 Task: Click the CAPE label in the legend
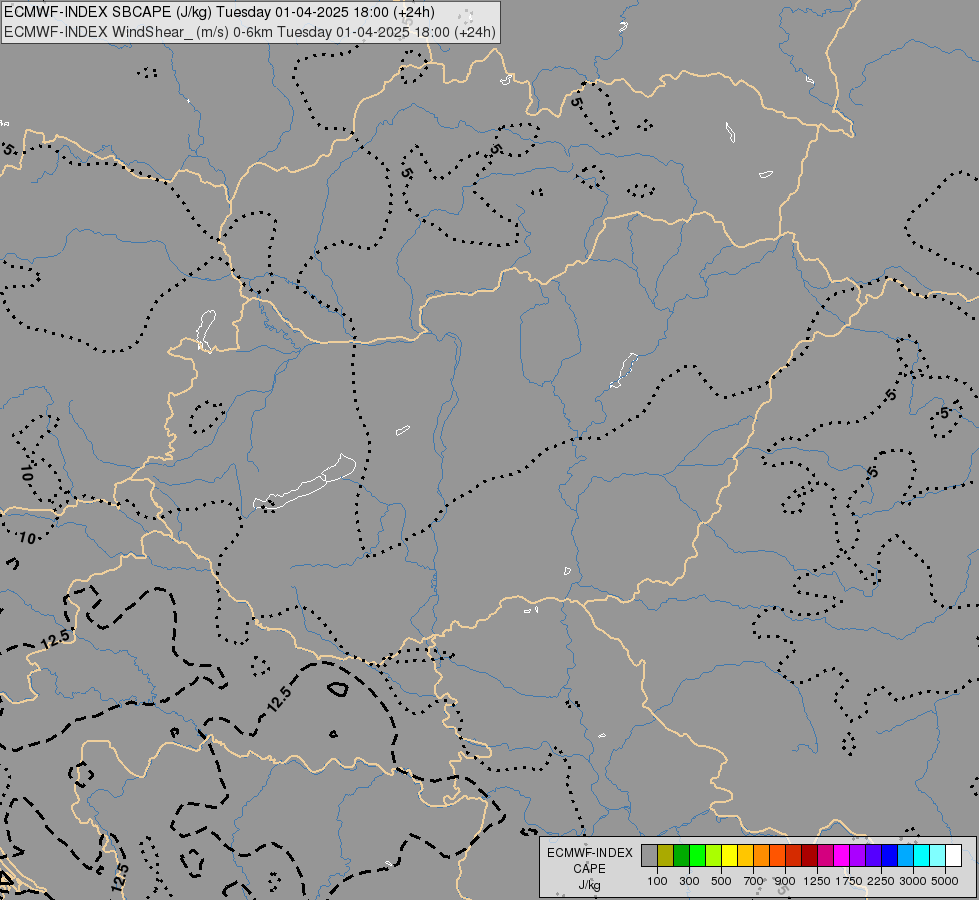pyautogui.click(x=589, y=869)
